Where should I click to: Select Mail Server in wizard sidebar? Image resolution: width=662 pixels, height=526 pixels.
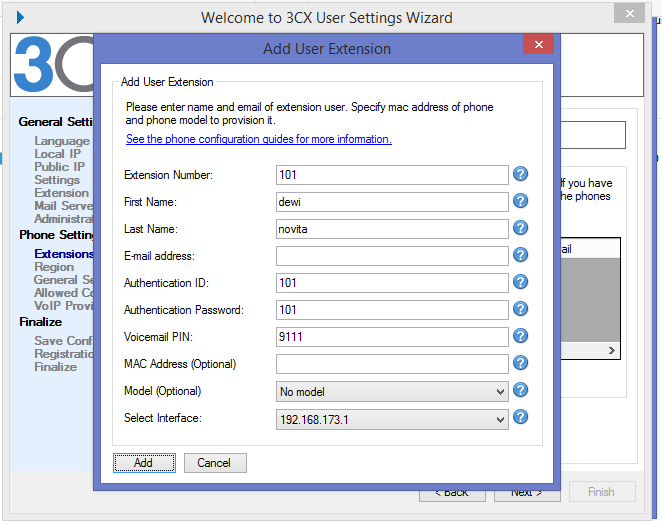[64, 206]
